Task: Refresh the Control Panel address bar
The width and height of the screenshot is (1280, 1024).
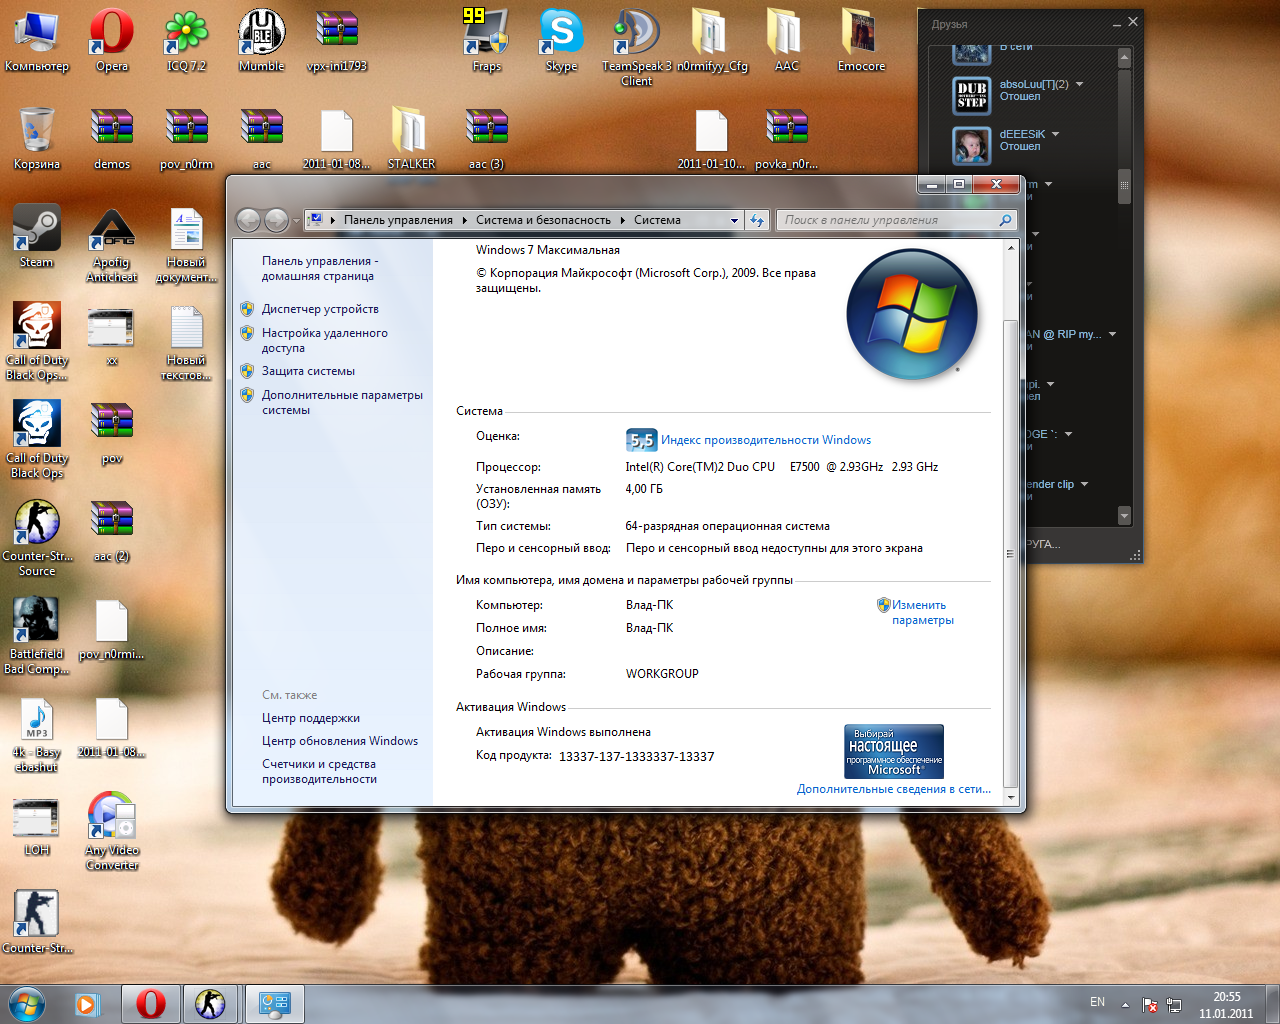Action: pos(757,220)
